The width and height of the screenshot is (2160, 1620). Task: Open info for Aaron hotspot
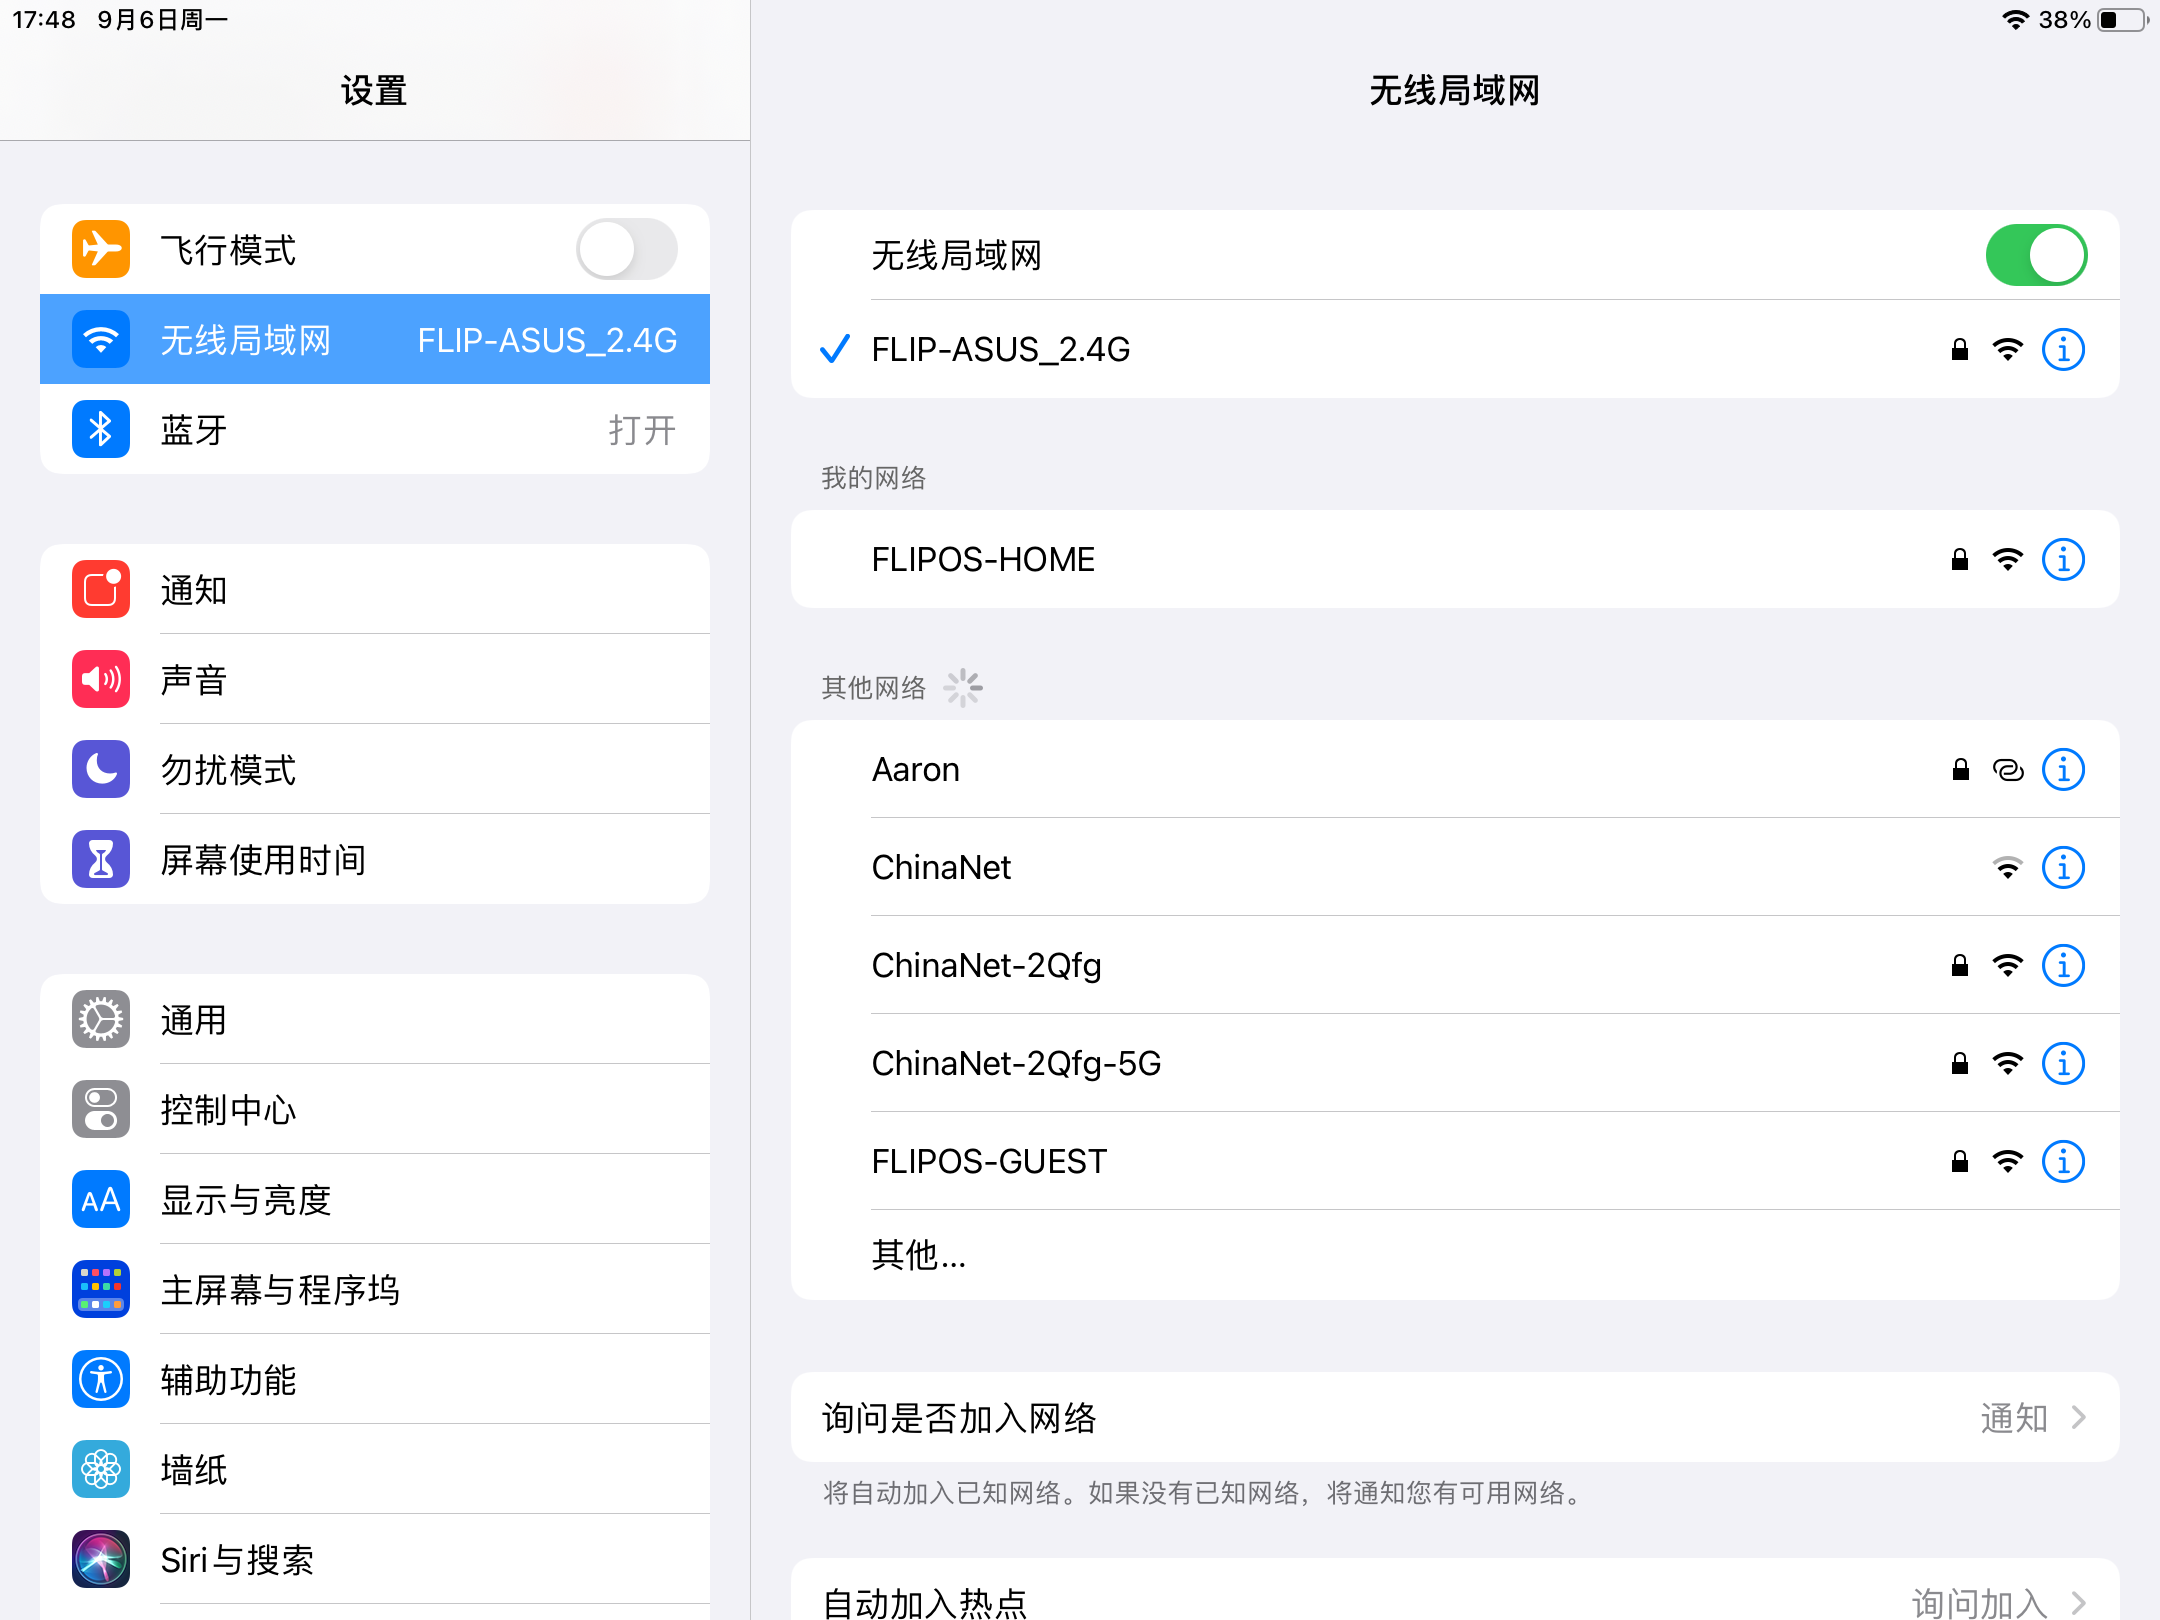2063,769
